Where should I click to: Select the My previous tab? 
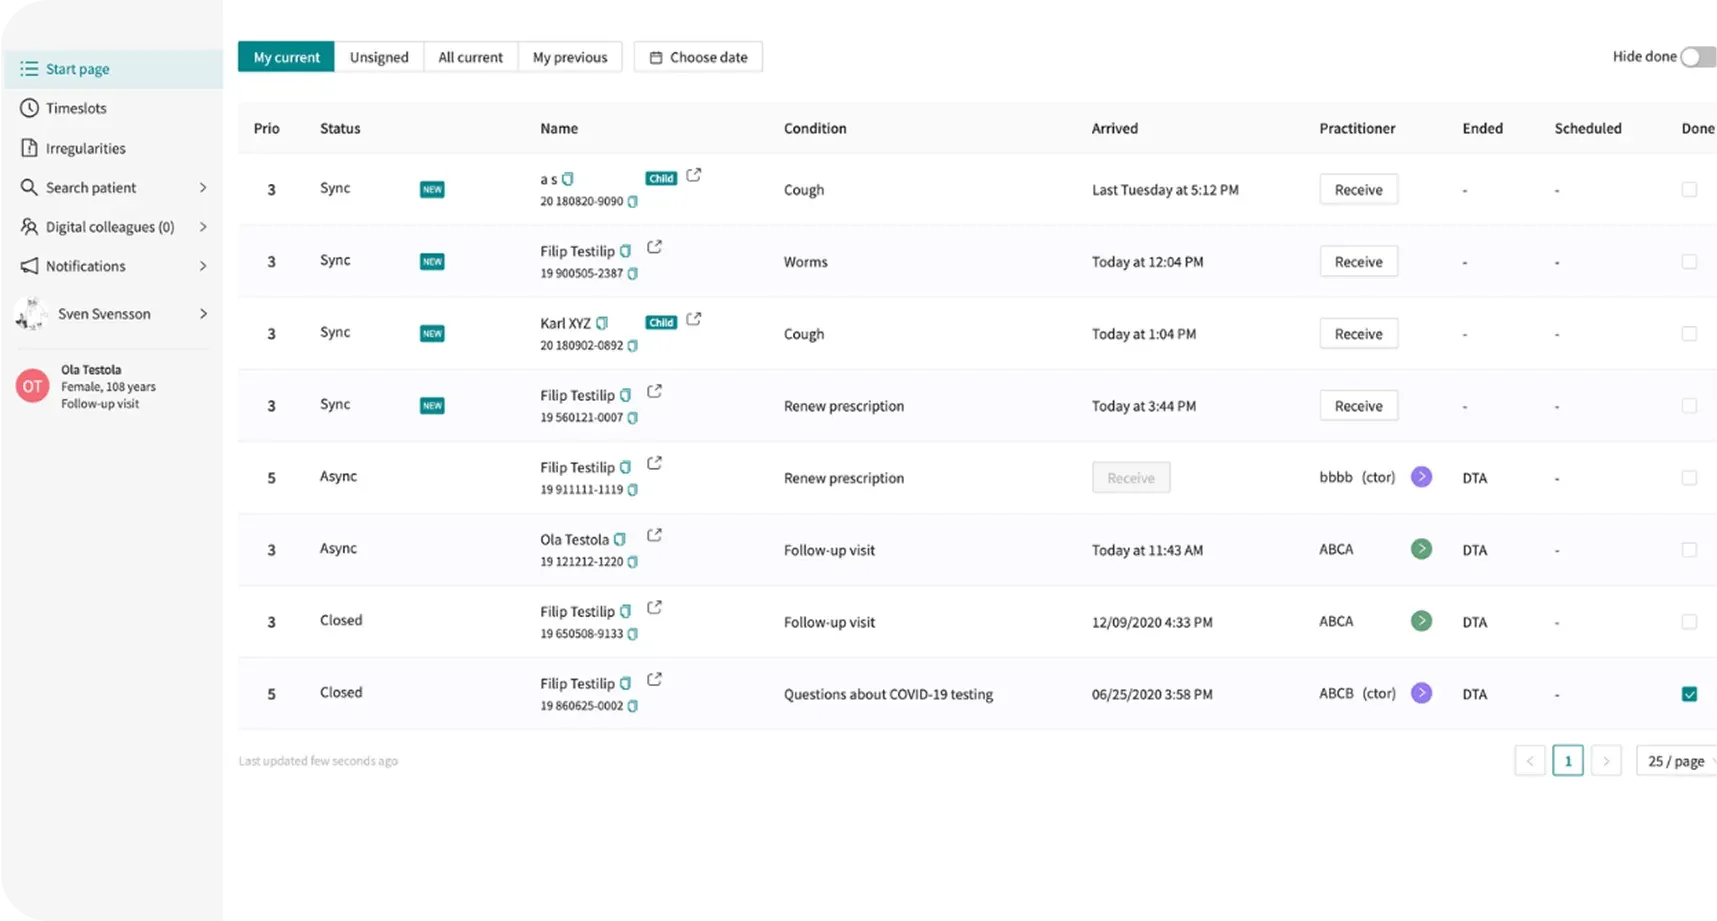pos(570,57)
